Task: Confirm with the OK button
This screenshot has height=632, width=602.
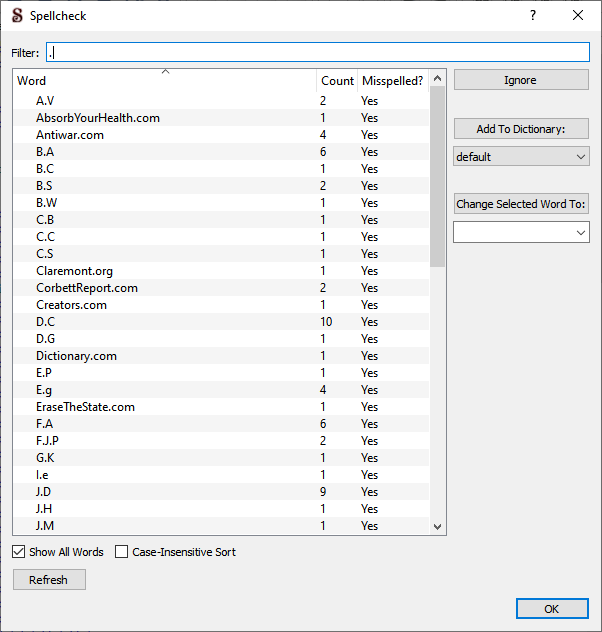Action: pos(552,609)
